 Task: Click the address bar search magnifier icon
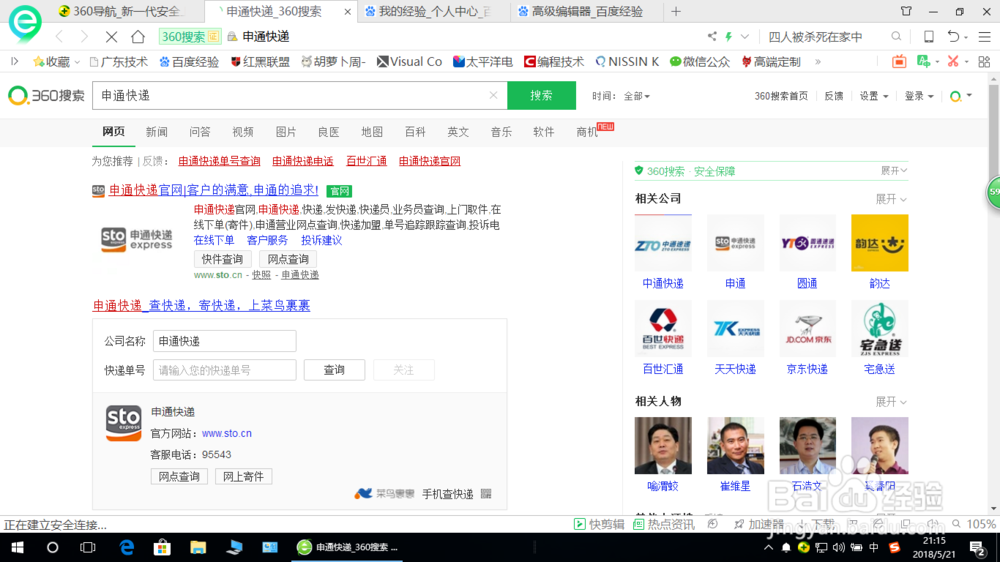click(x=896, y=36)
